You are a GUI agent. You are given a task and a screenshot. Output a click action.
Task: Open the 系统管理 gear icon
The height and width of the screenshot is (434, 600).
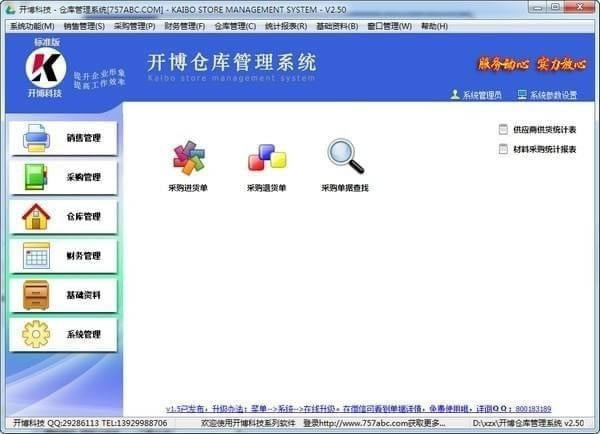pyautogui.click(x=36, y=334)
